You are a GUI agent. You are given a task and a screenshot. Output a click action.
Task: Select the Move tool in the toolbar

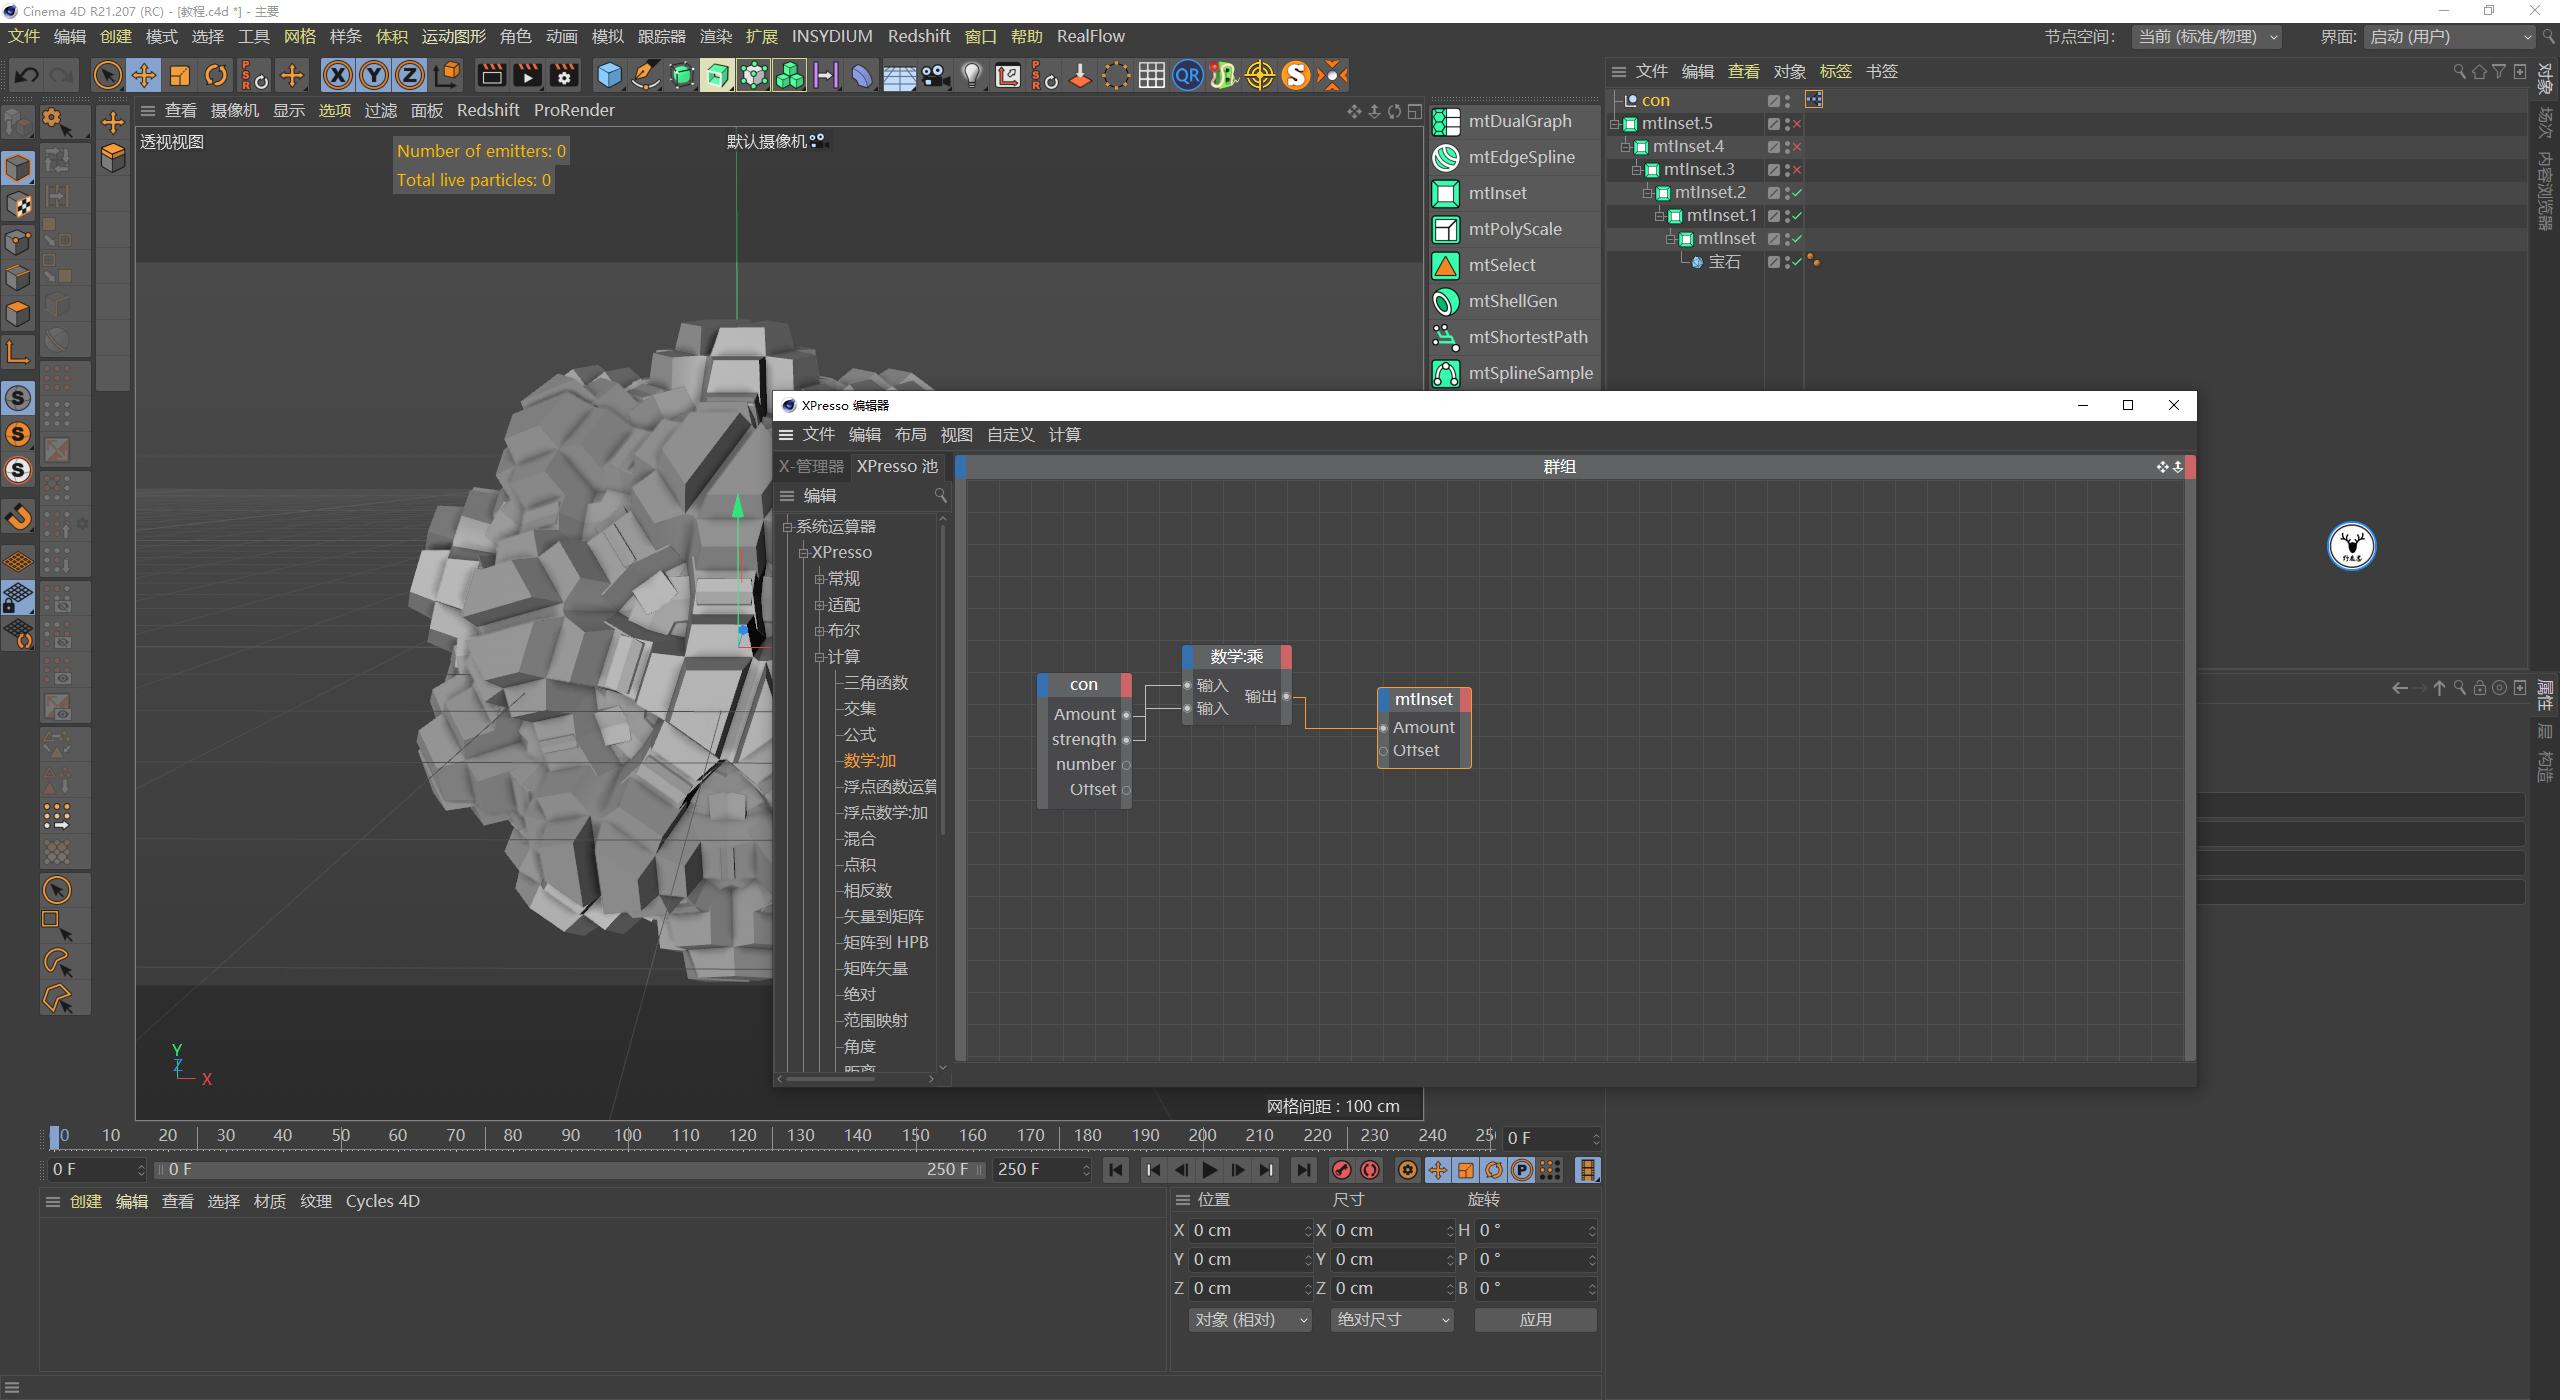(x=143, y=75)
